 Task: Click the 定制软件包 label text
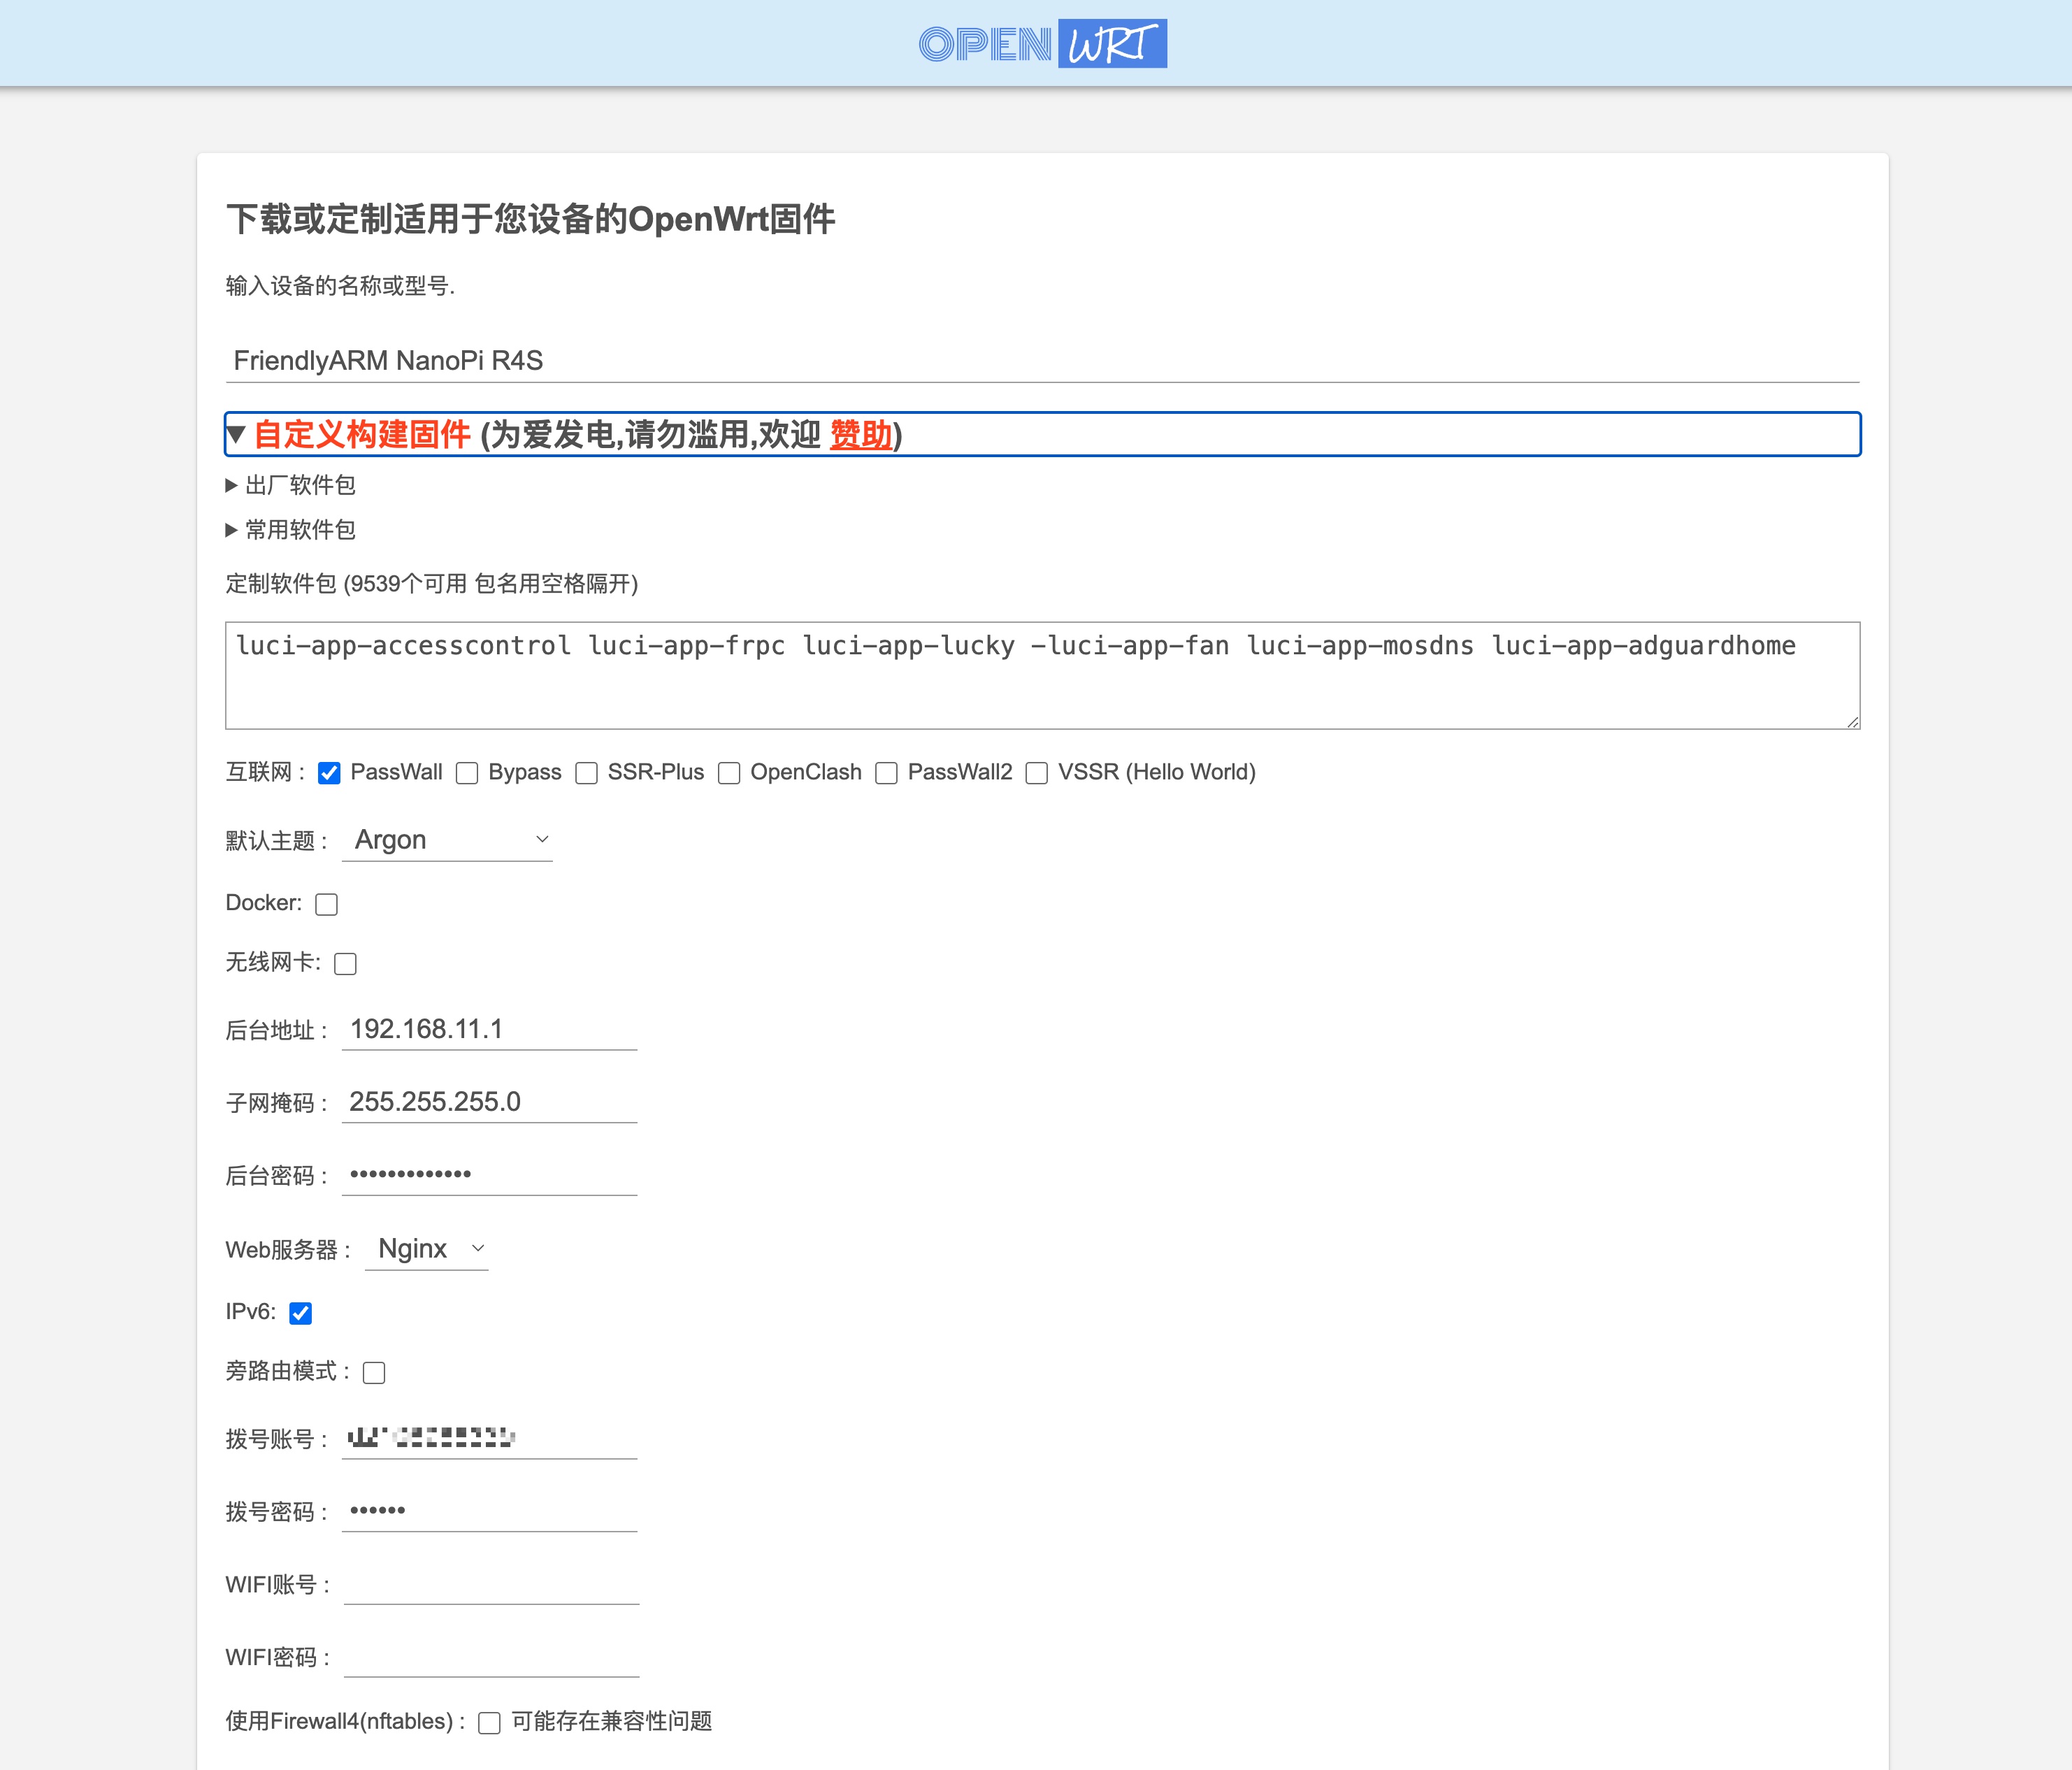432,584
